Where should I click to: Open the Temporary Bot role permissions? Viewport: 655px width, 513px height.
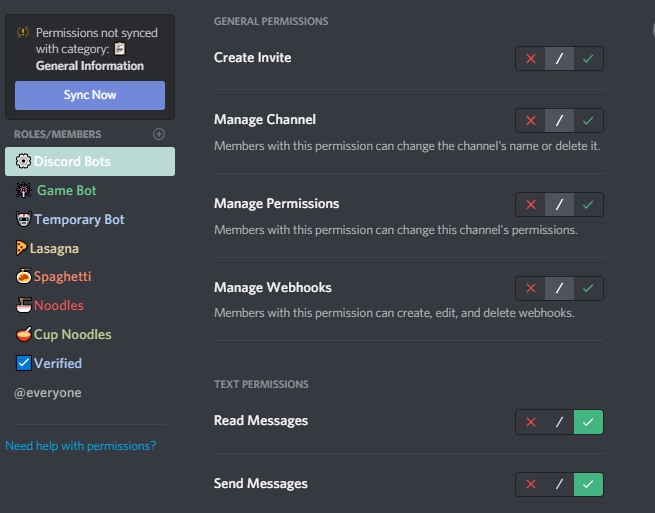coord(79,219)
